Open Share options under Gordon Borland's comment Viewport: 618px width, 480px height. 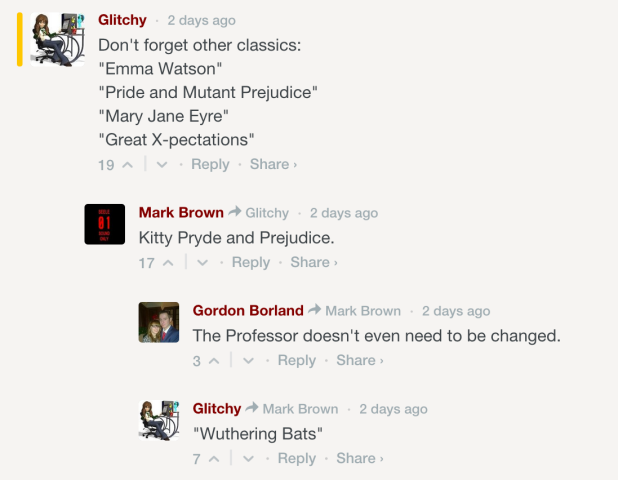[x=359, y=361]
